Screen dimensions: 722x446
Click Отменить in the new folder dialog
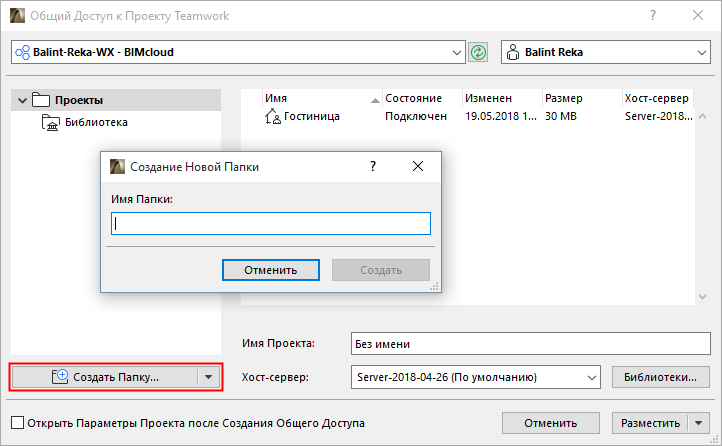point(270,270)
